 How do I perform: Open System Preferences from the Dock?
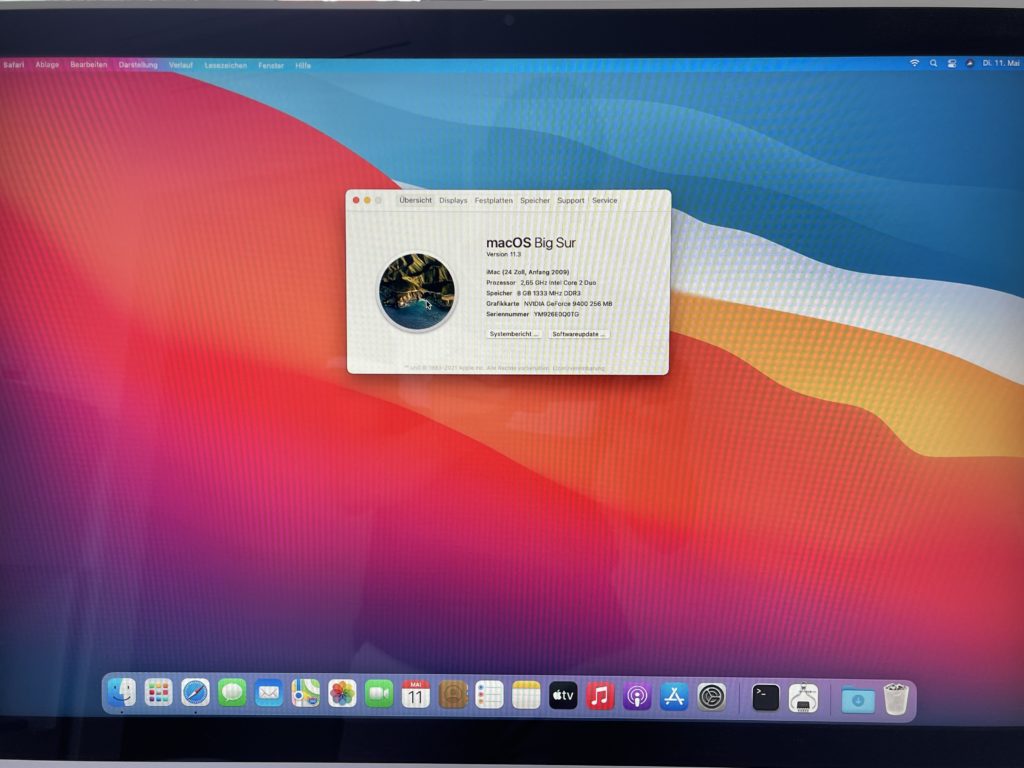tap(711, 697)
